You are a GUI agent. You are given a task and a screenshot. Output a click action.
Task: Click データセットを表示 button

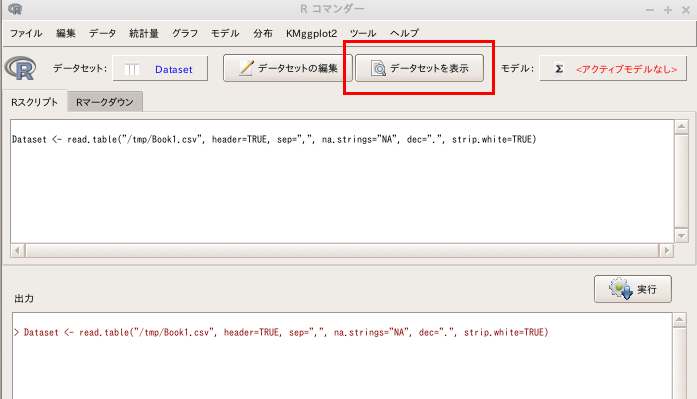pyautogui.click(x=420, y=68)
